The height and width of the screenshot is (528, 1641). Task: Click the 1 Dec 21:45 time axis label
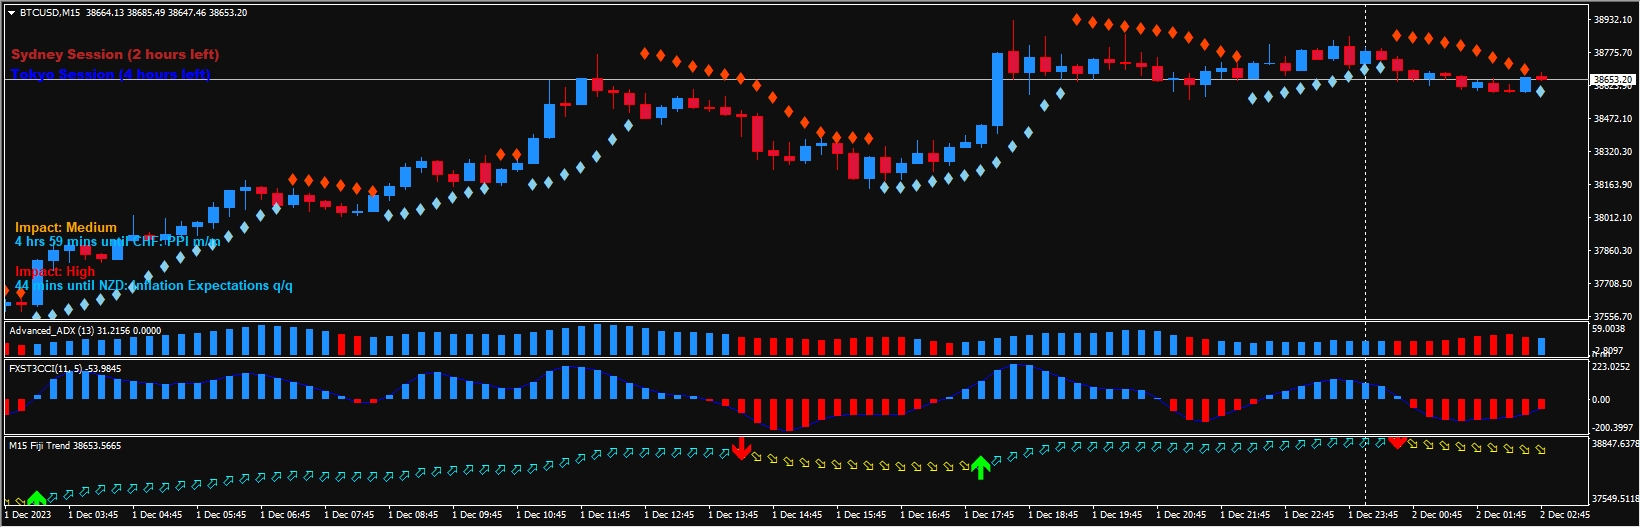[x=1245, y=515]
